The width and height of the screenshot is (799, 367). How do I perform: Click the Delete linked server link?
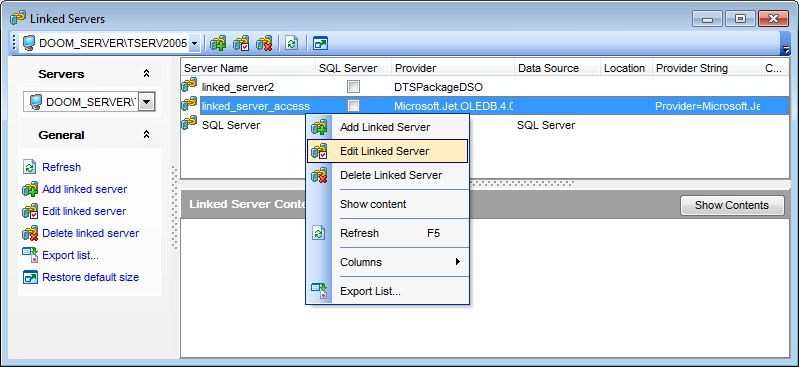coord(91,233)
